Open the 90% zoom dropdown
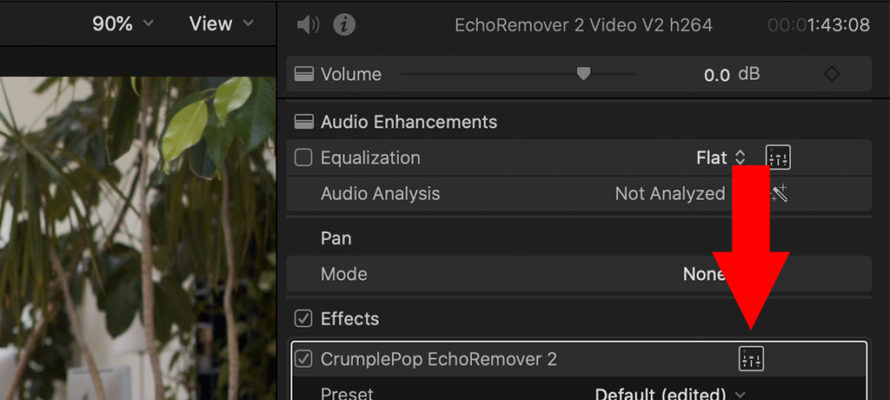890x400 pixels. tap(123, 24)
